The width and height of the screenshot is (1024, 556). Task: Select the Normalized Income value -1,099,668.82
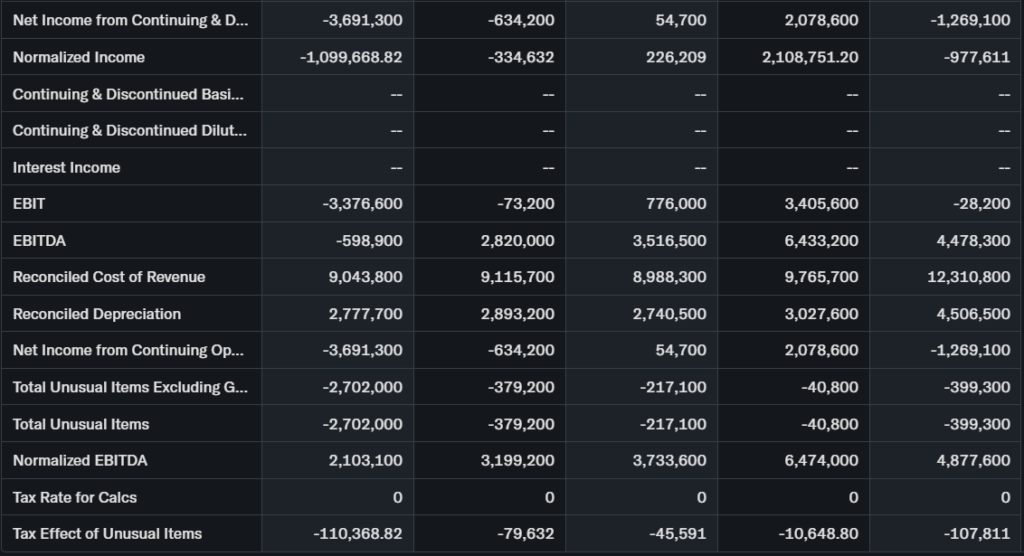pos(351,57)
